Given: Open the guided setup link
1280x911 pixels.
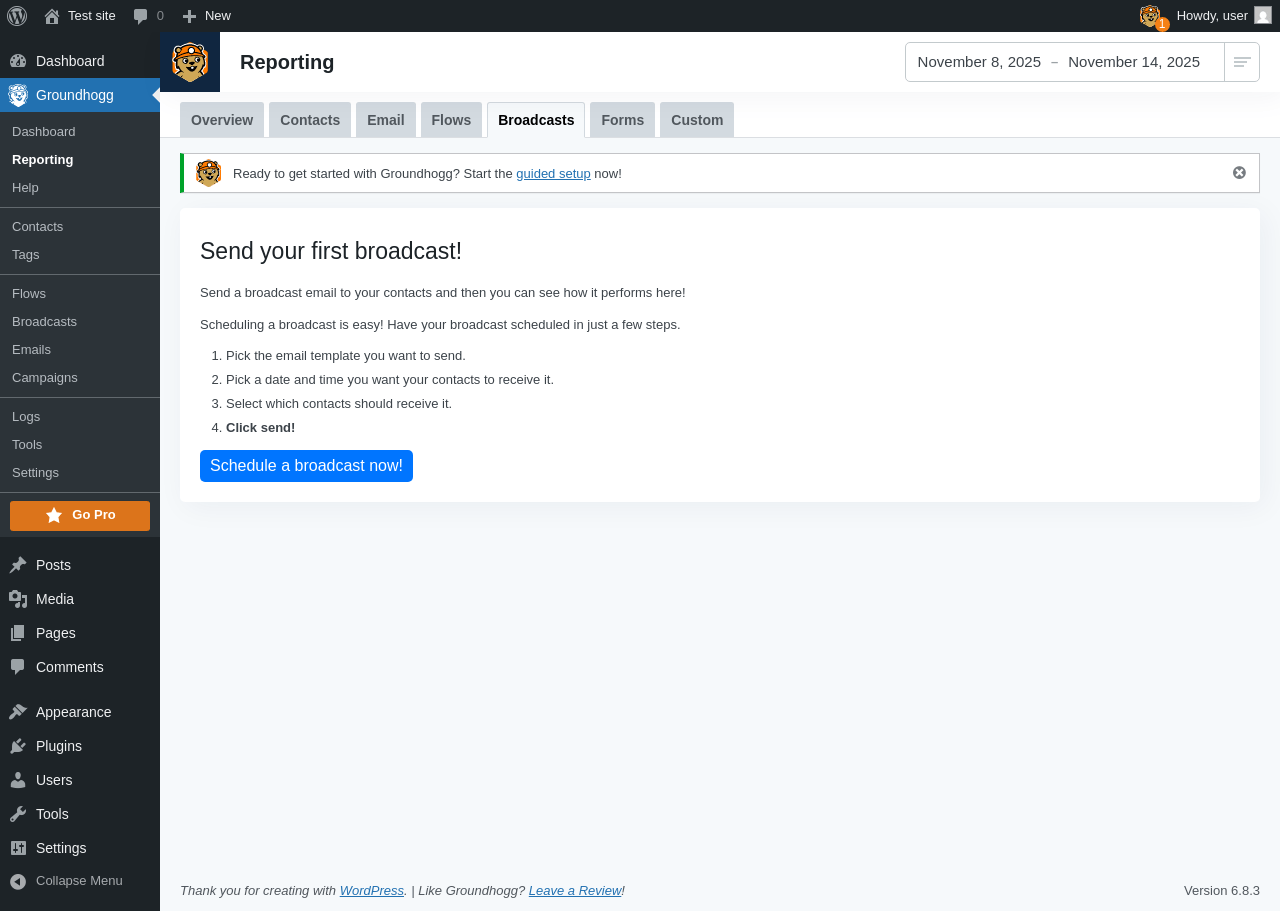Looking at the screenshot, I should (x=553, y=173).
